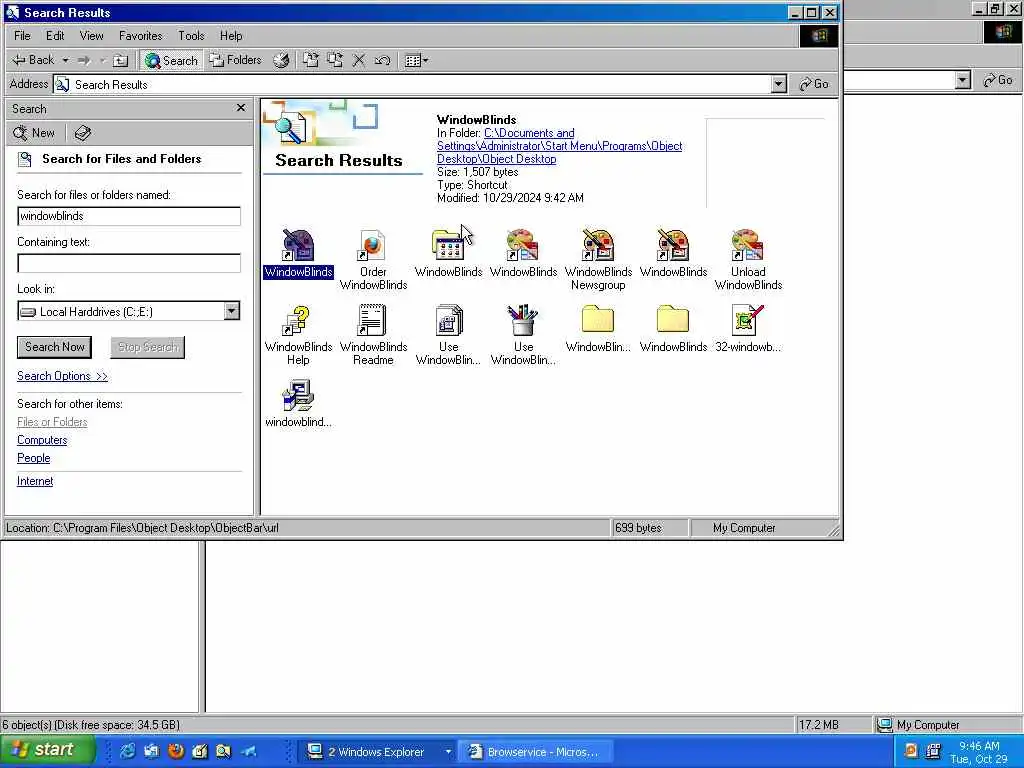This screenshot has width=1024, height=768.
Task: Expand the Address bar dropdown in Search Results
Action: click(778, 84)
